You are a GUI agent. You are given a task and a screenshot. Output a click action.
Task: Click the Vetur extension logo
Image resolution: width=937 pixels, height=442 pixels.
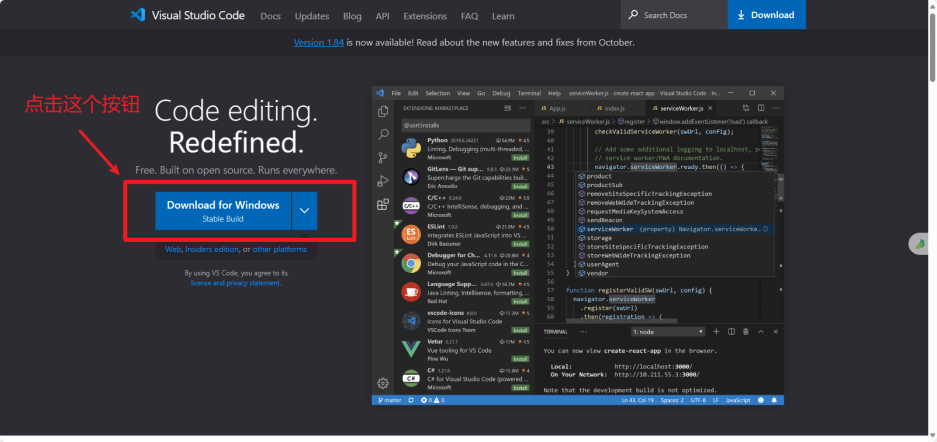click(x=411, y=349)
